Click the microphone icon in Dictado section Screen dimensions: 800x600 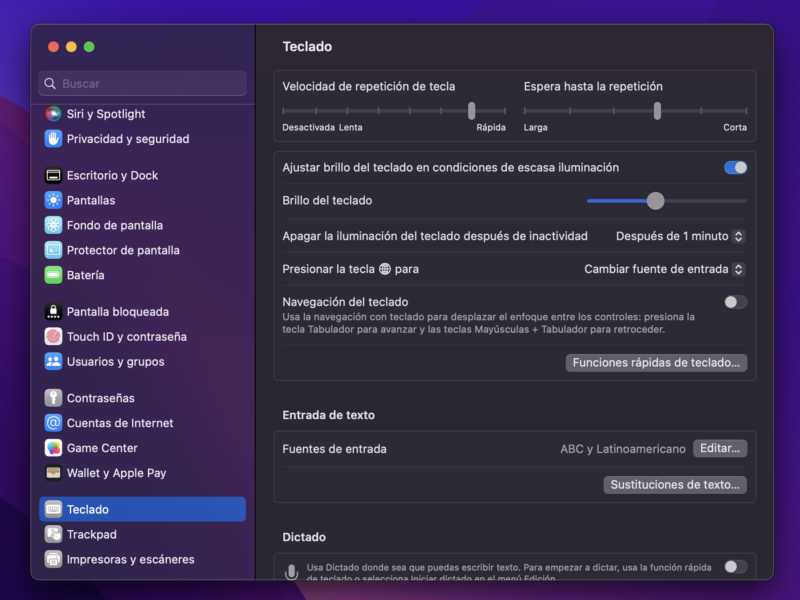pos(290,571)
